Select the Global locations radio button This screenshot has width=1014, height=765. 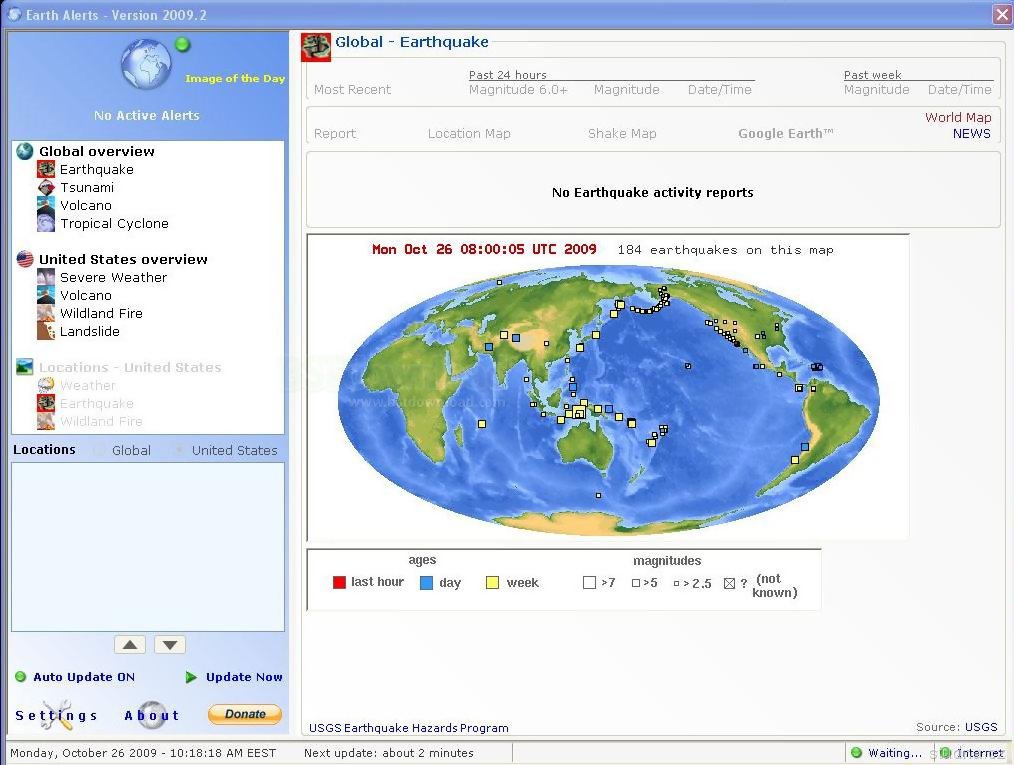[99, 451]
